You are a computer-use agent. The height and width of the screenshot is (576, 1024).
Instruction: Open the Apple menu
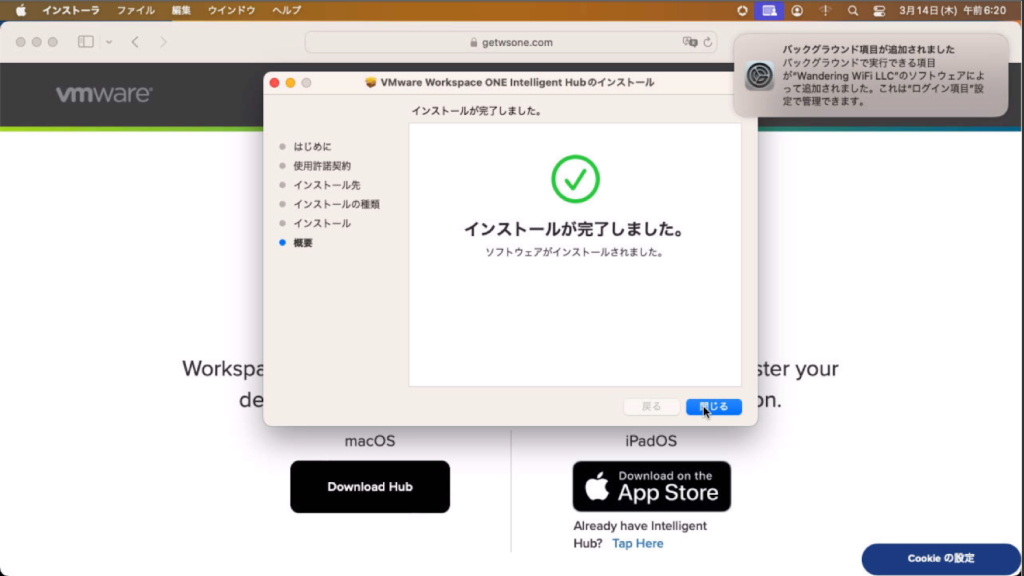[x=21, y=10]
